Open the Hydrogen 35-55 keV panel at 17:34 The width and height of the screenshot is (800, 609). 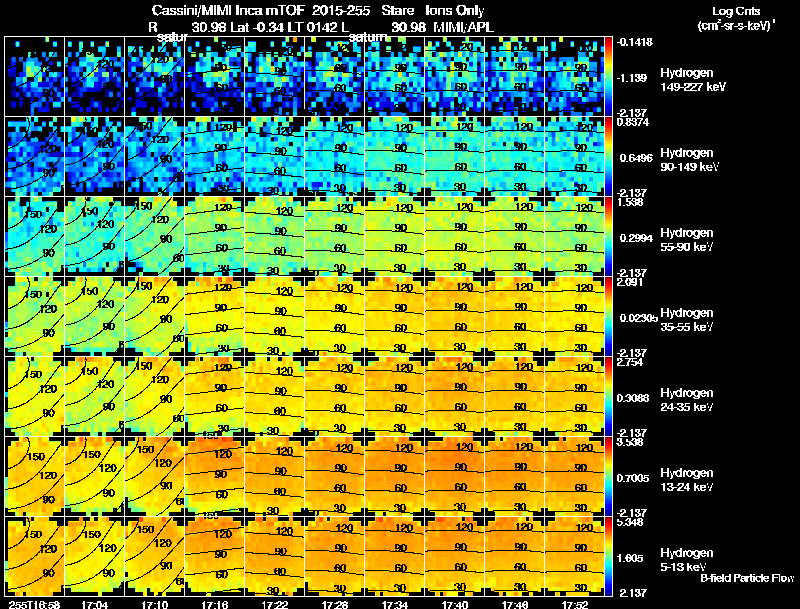[x=395, y=316]
